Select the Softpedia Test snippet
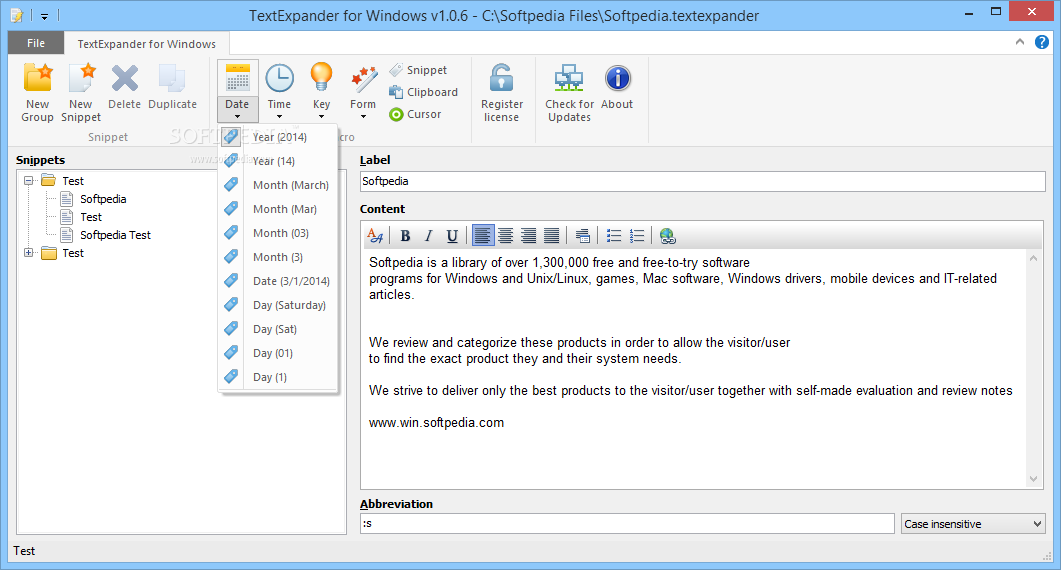This screenshot has height=570, width=1061. pyautogui.click(x=106, y=235)
